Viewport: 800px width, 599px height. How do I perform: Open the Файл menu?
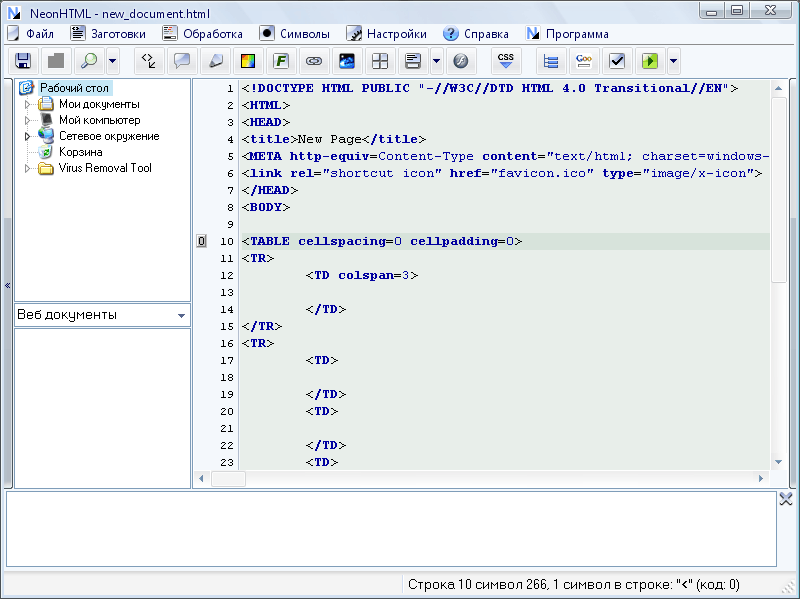[31, 34]
